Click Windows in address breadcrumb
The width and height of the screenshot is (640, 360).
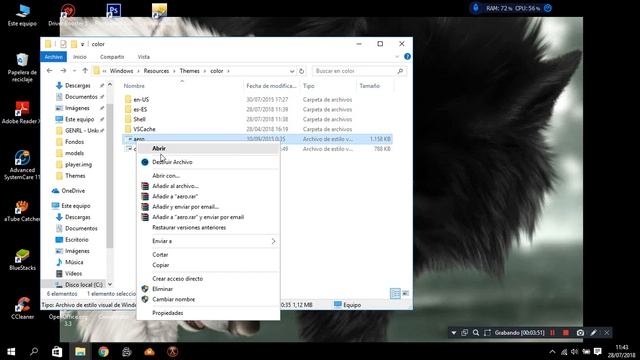coord(121,71)
